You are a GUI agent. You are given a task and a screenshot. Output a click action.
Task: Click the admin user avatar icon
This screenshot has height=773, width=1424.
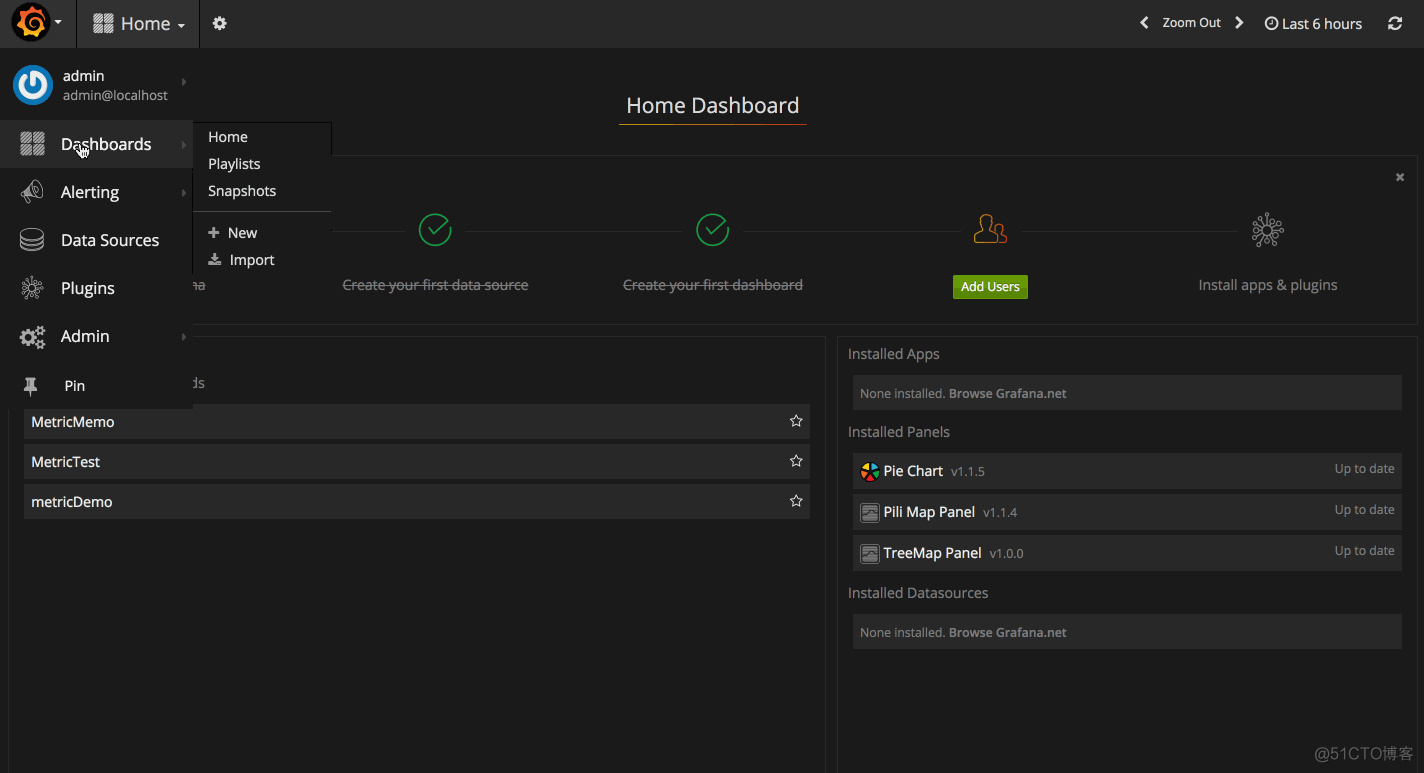tap(33, 85)
